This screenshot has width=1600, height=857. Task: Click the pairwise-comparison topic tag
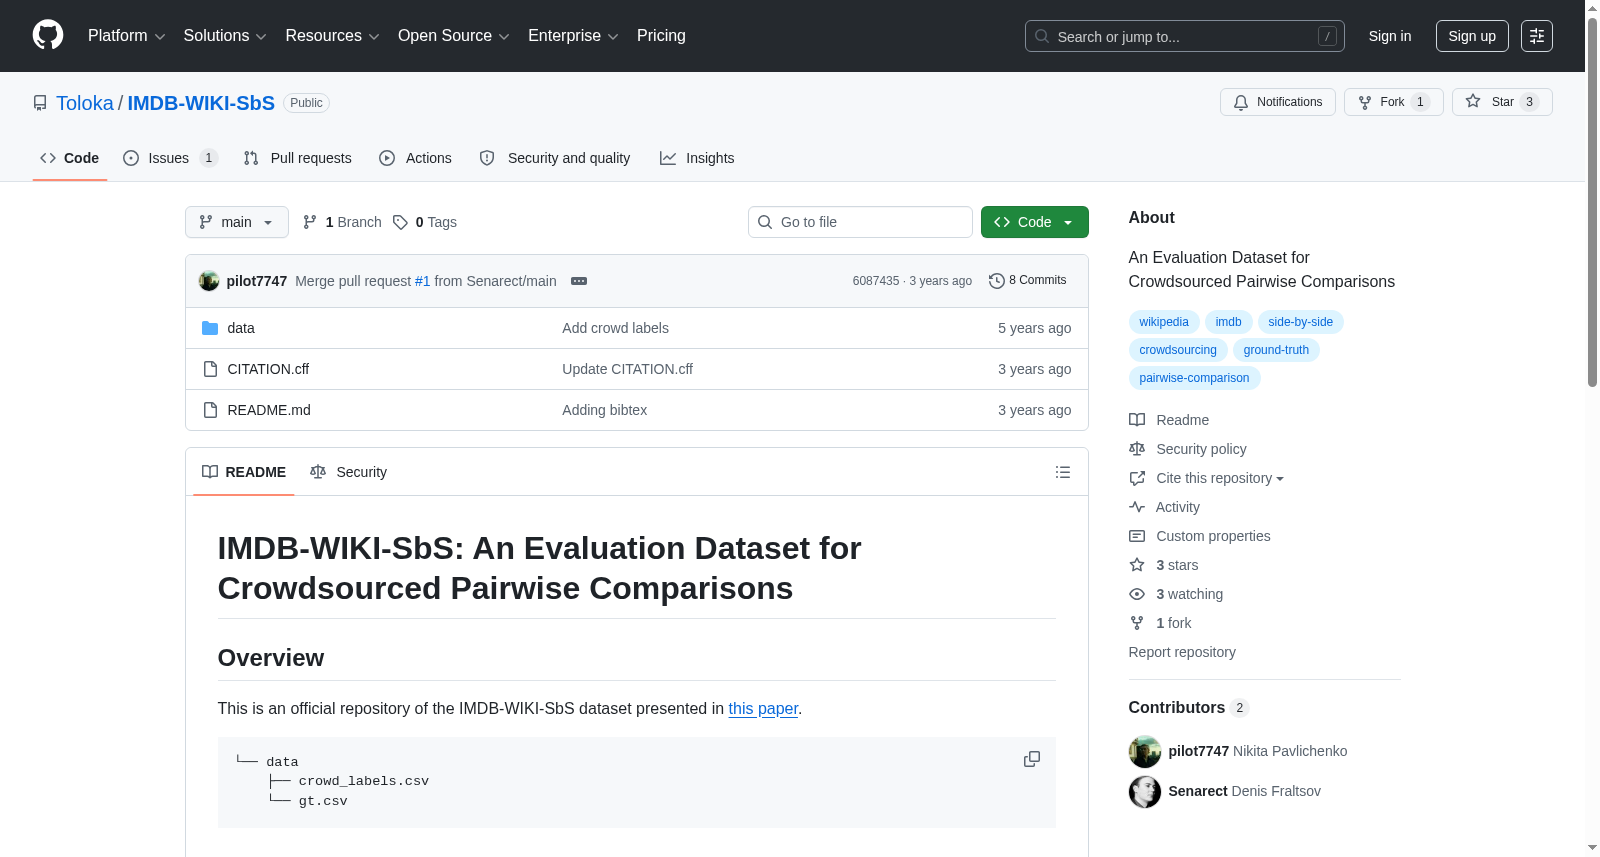[x=1194, y=378]
